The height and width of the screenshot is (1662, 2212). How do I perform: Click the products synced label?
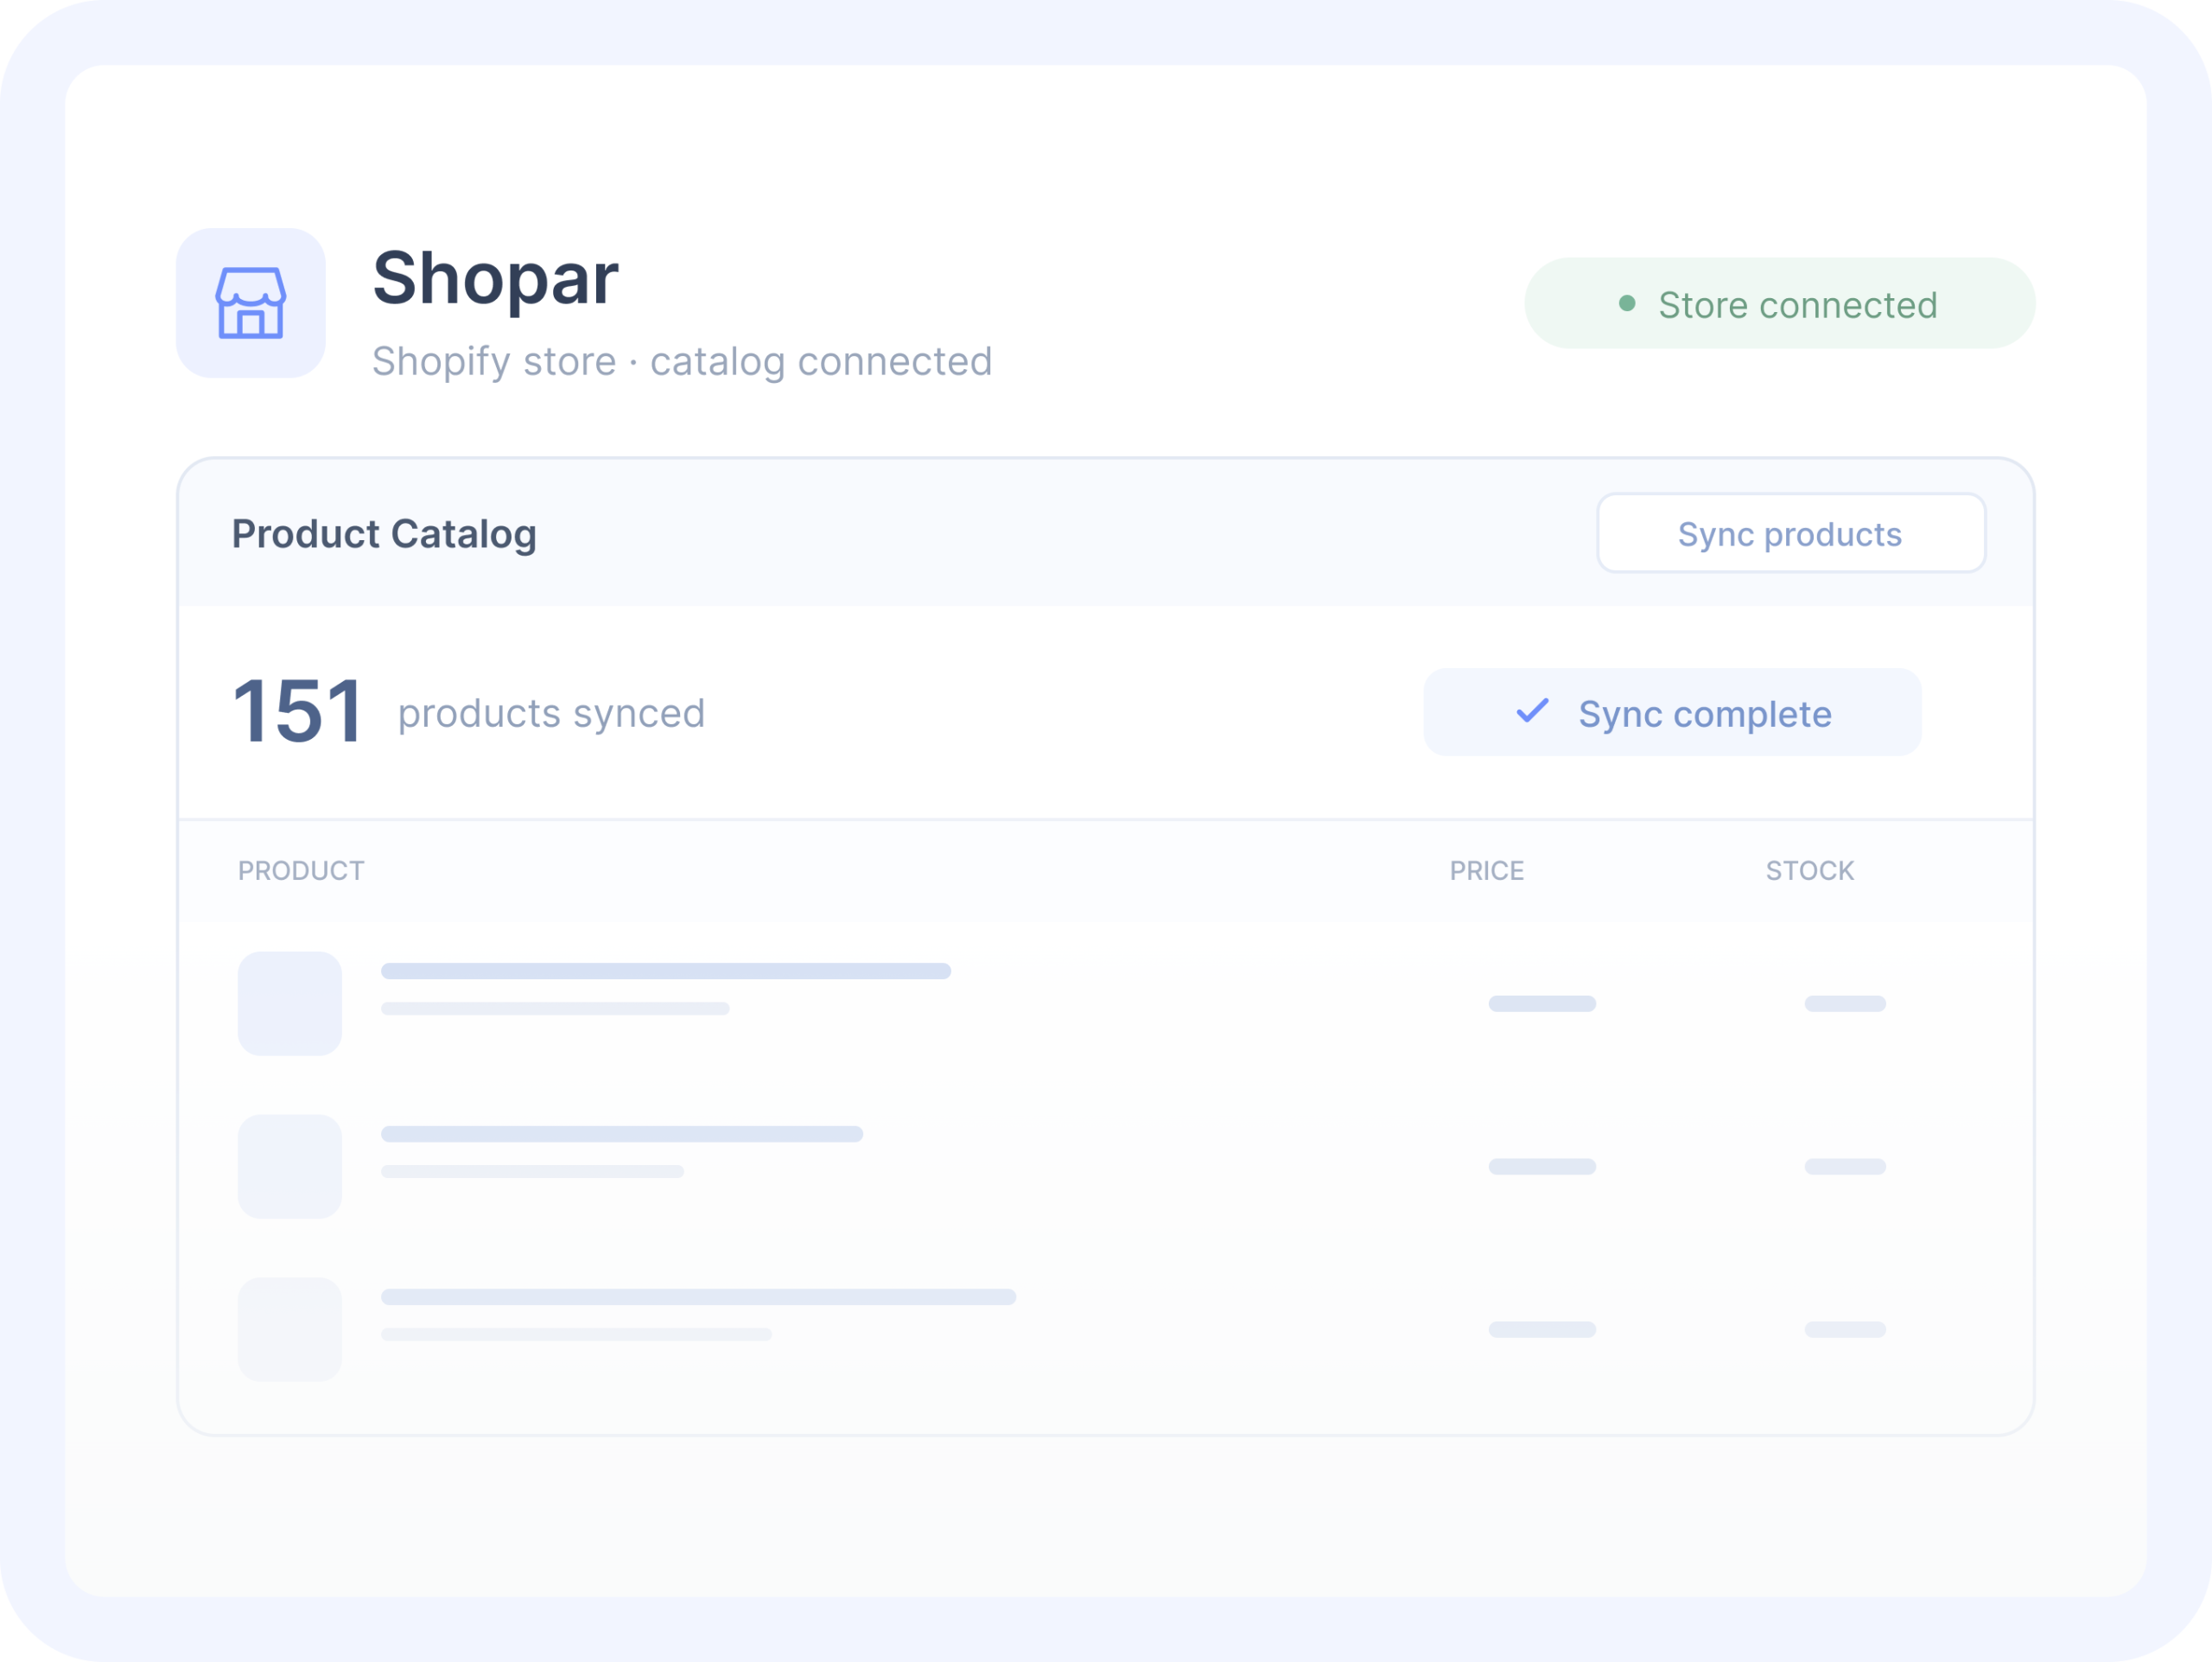tap(551, 714)
